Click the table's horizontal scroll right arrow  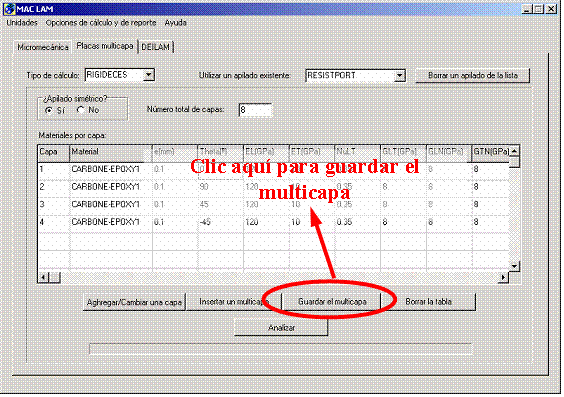pos(503,277)
